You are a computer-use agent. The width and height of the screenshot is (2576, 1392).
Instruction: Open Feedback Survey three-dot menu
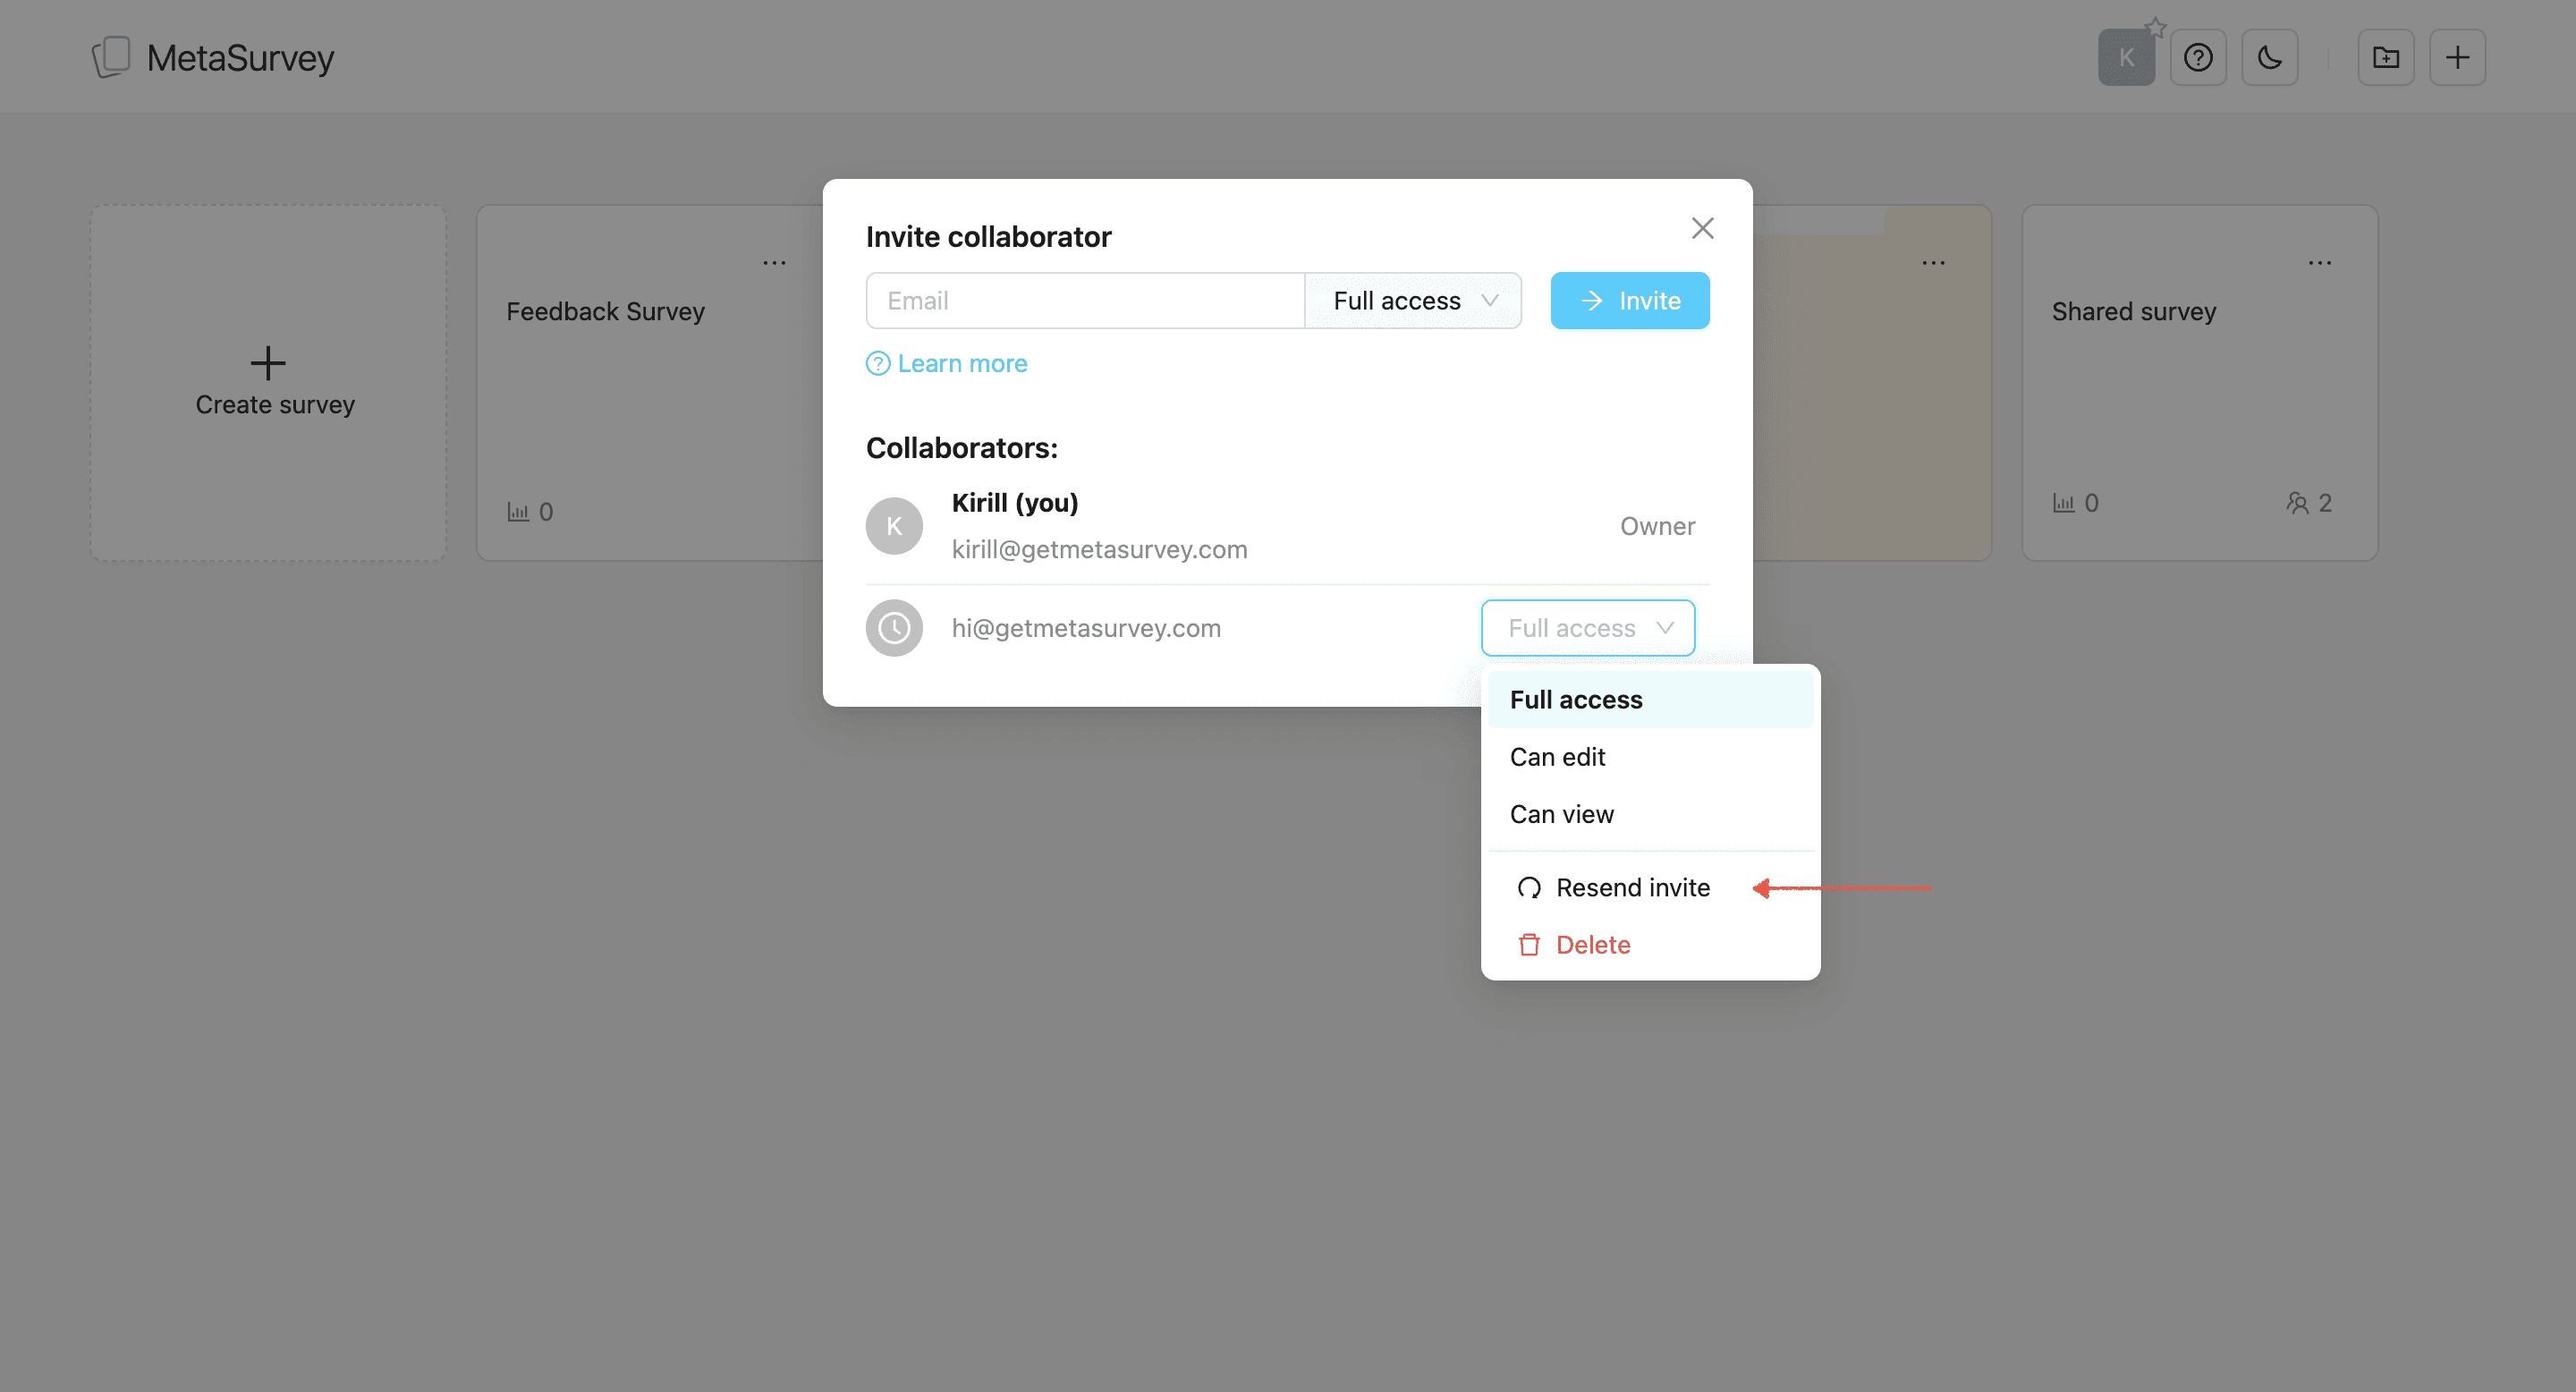[774, 263]
